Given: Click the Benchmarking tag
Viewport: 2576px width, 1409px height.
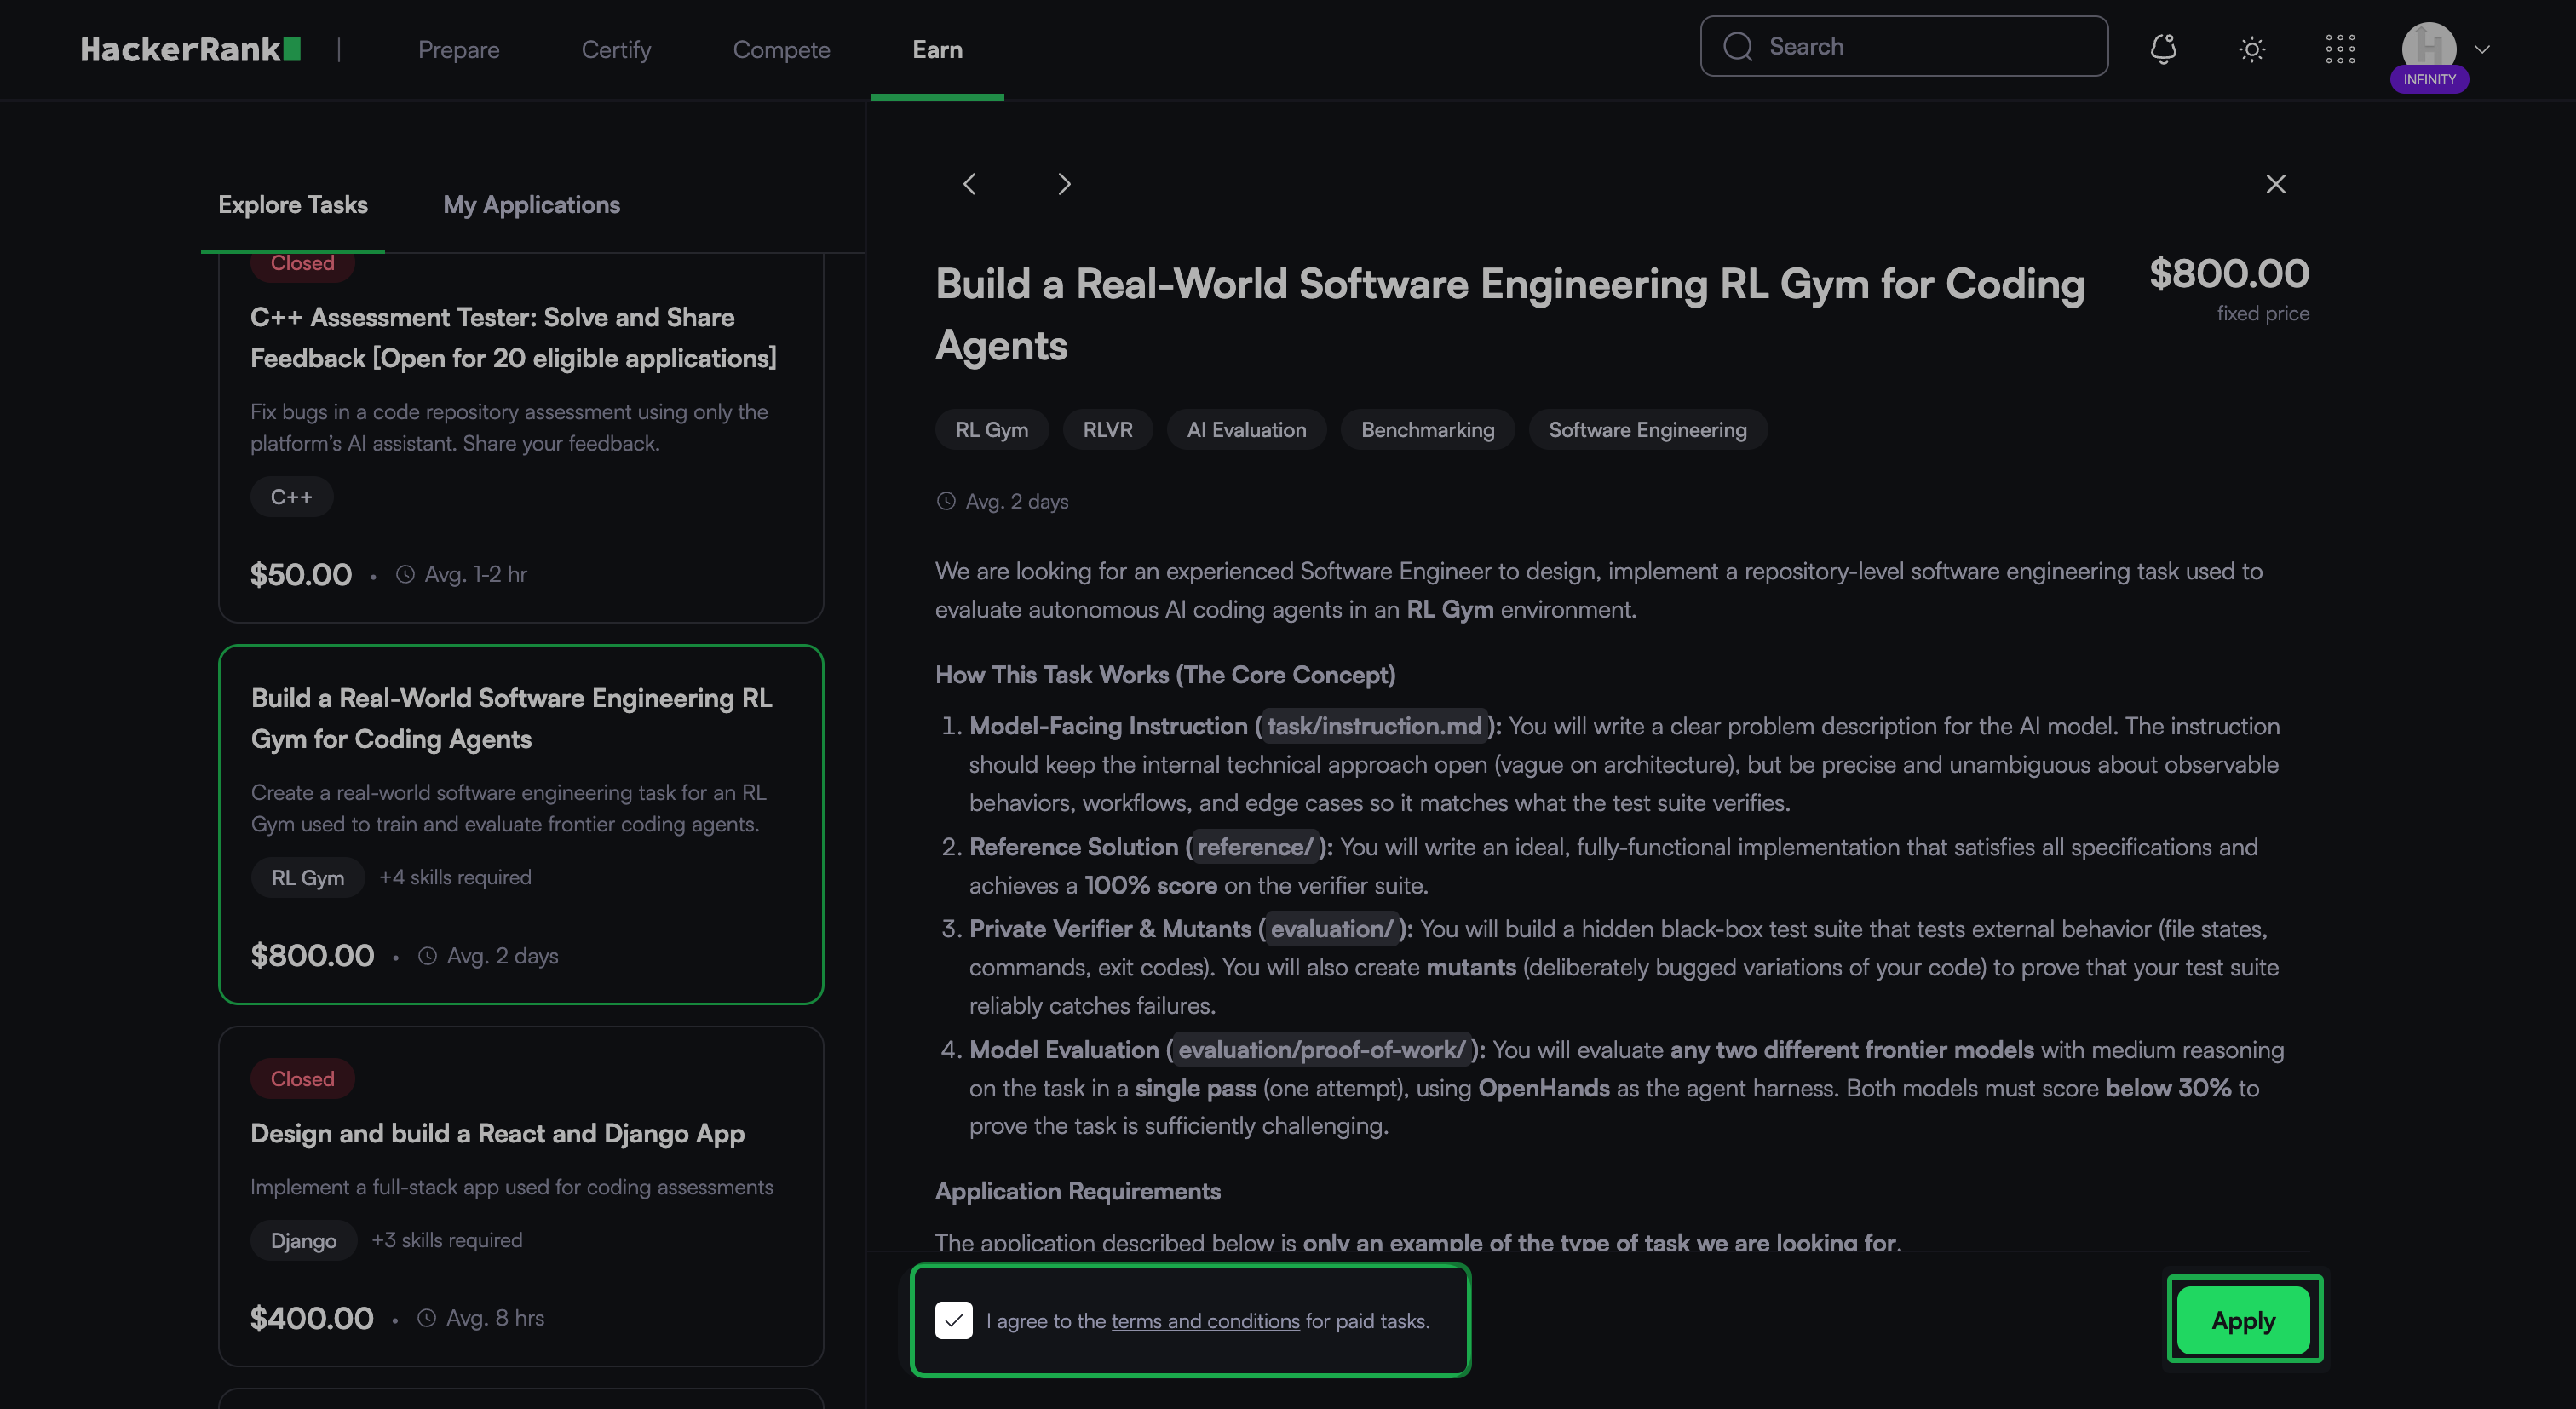Looking at the screenshot, I should point(1428,429).
